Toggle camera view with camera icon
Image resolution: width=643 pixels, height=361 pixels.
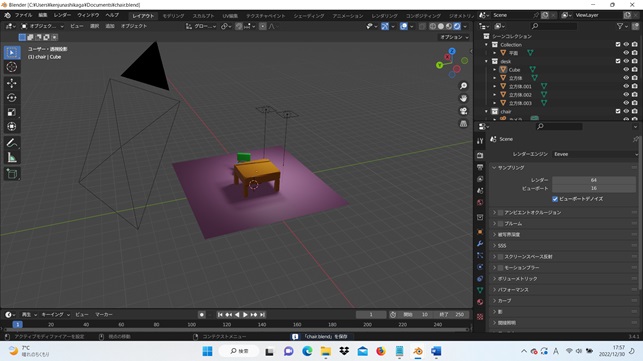tap(463, 111)
